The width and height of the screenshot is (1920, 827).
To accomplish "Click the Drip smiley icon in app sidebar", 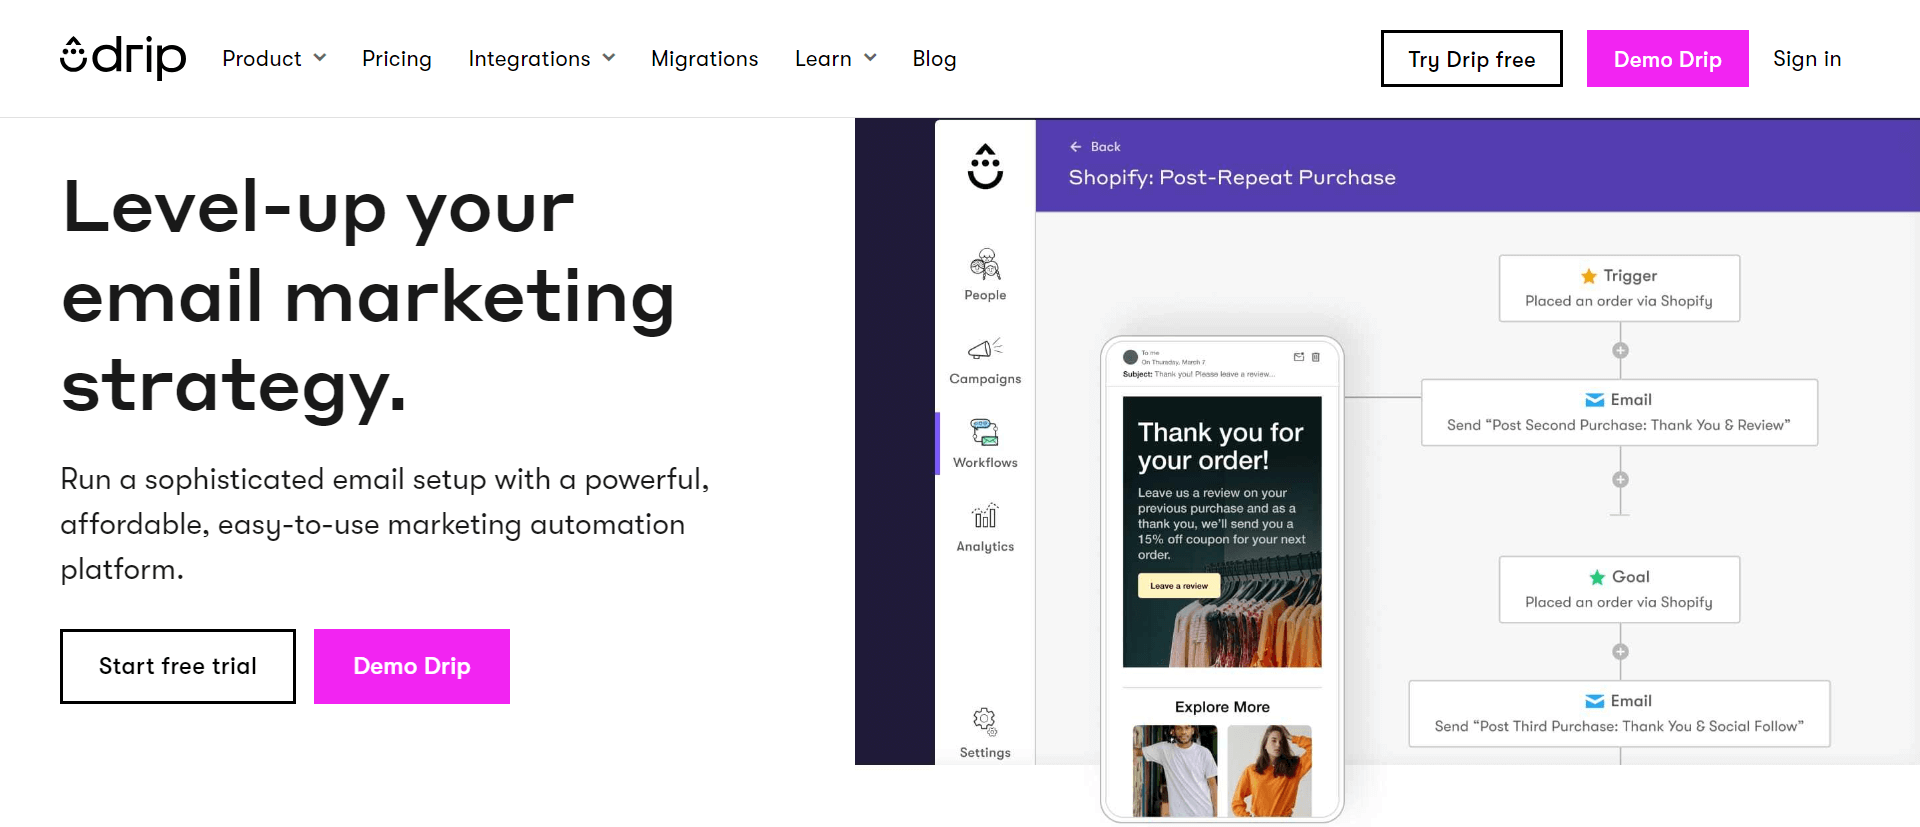I will point(985,166).
